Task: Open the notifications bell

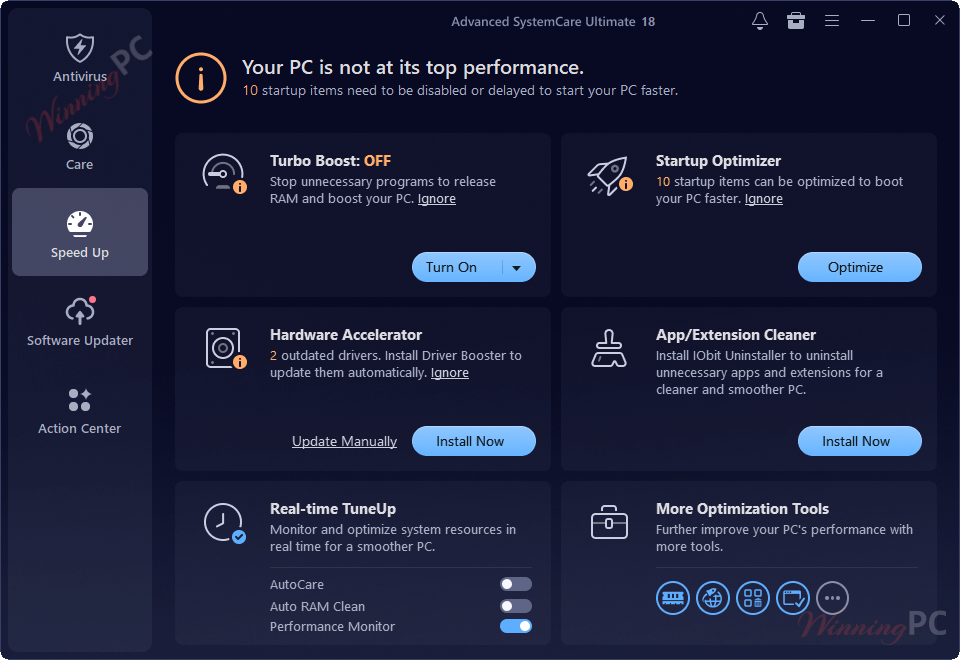Action: 760,21
